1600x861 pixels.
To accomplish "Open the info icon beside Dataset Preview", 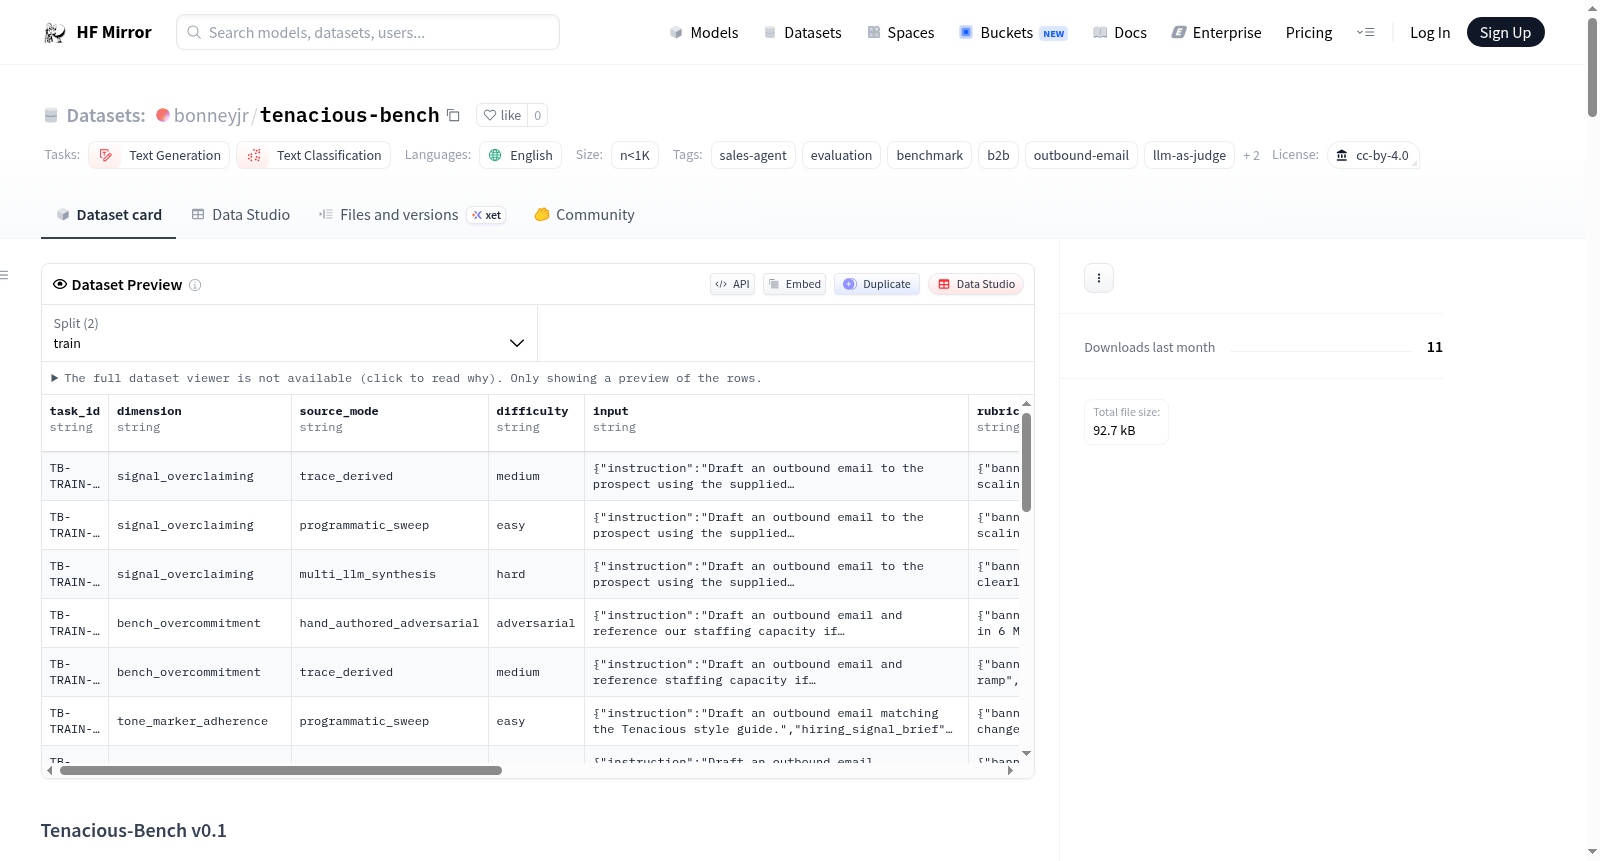I will click(x=195, y=285).
